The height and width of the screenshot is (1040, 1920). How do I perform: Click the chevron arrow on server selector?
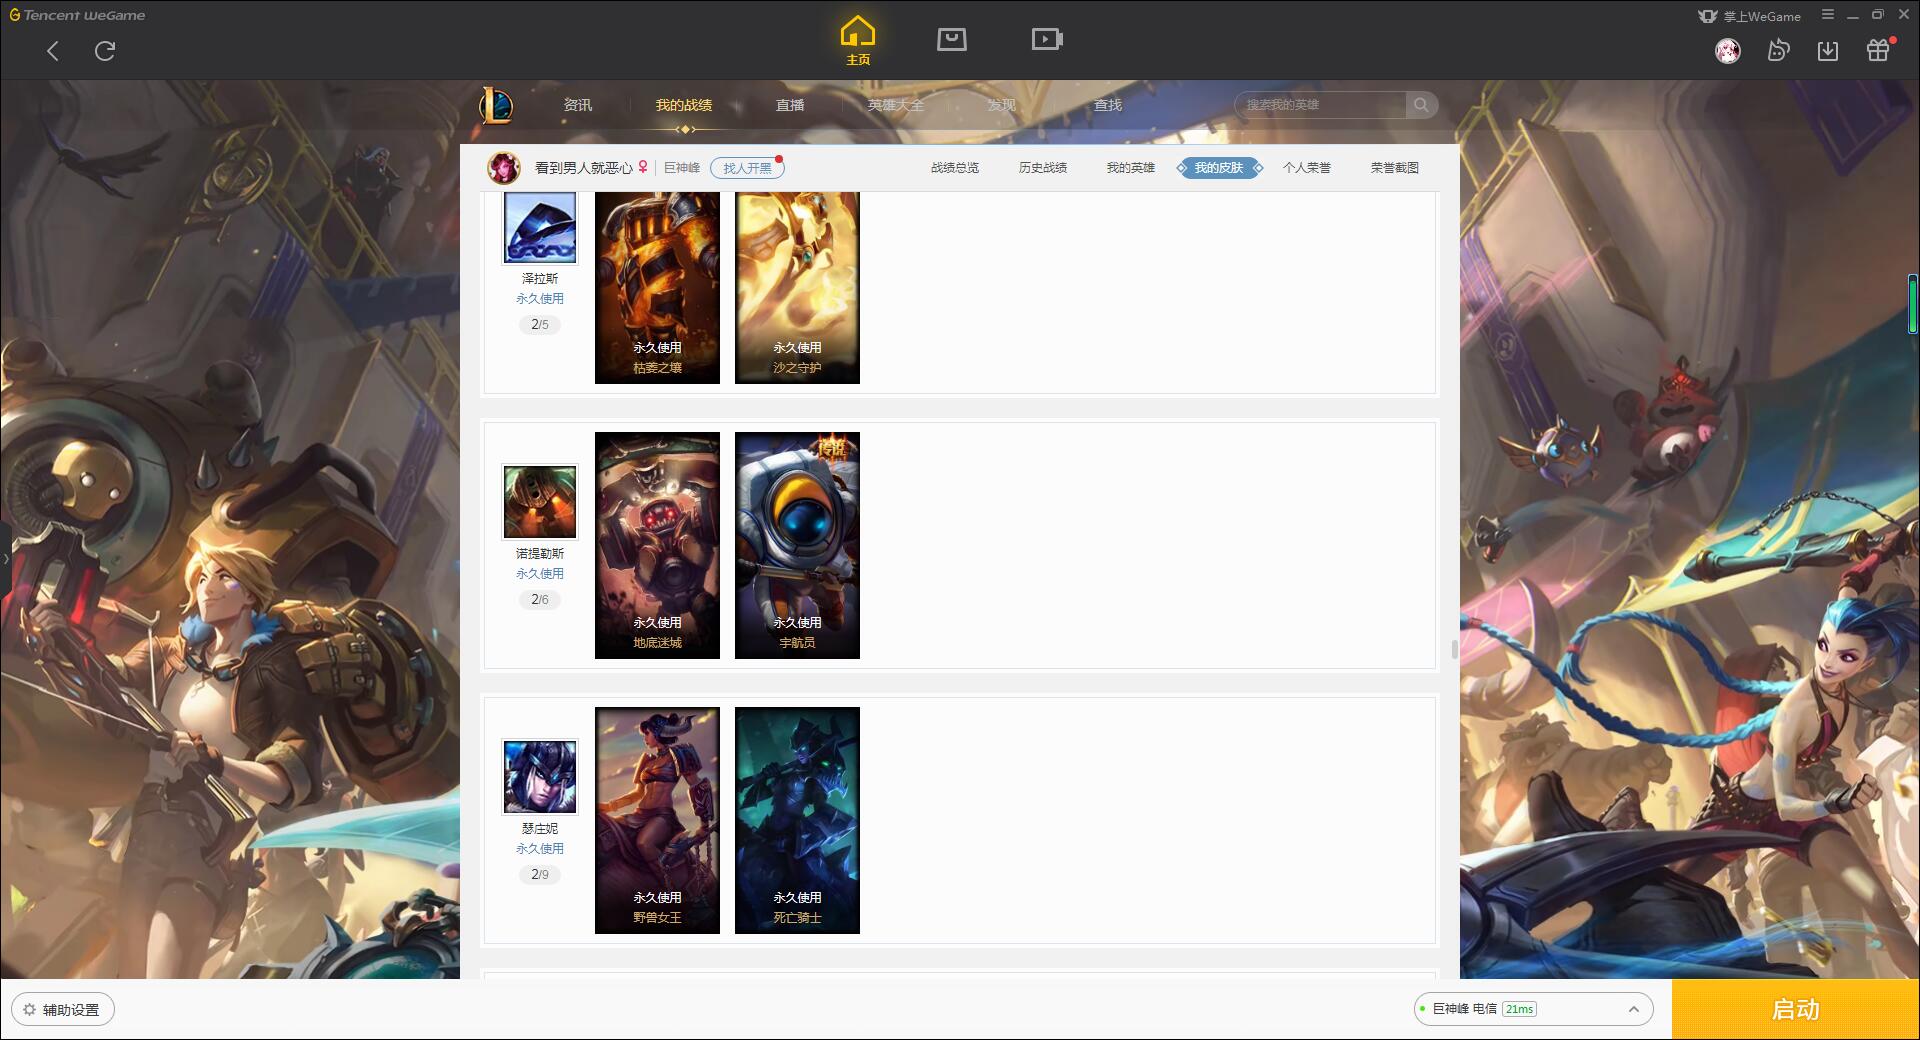1634,1010
